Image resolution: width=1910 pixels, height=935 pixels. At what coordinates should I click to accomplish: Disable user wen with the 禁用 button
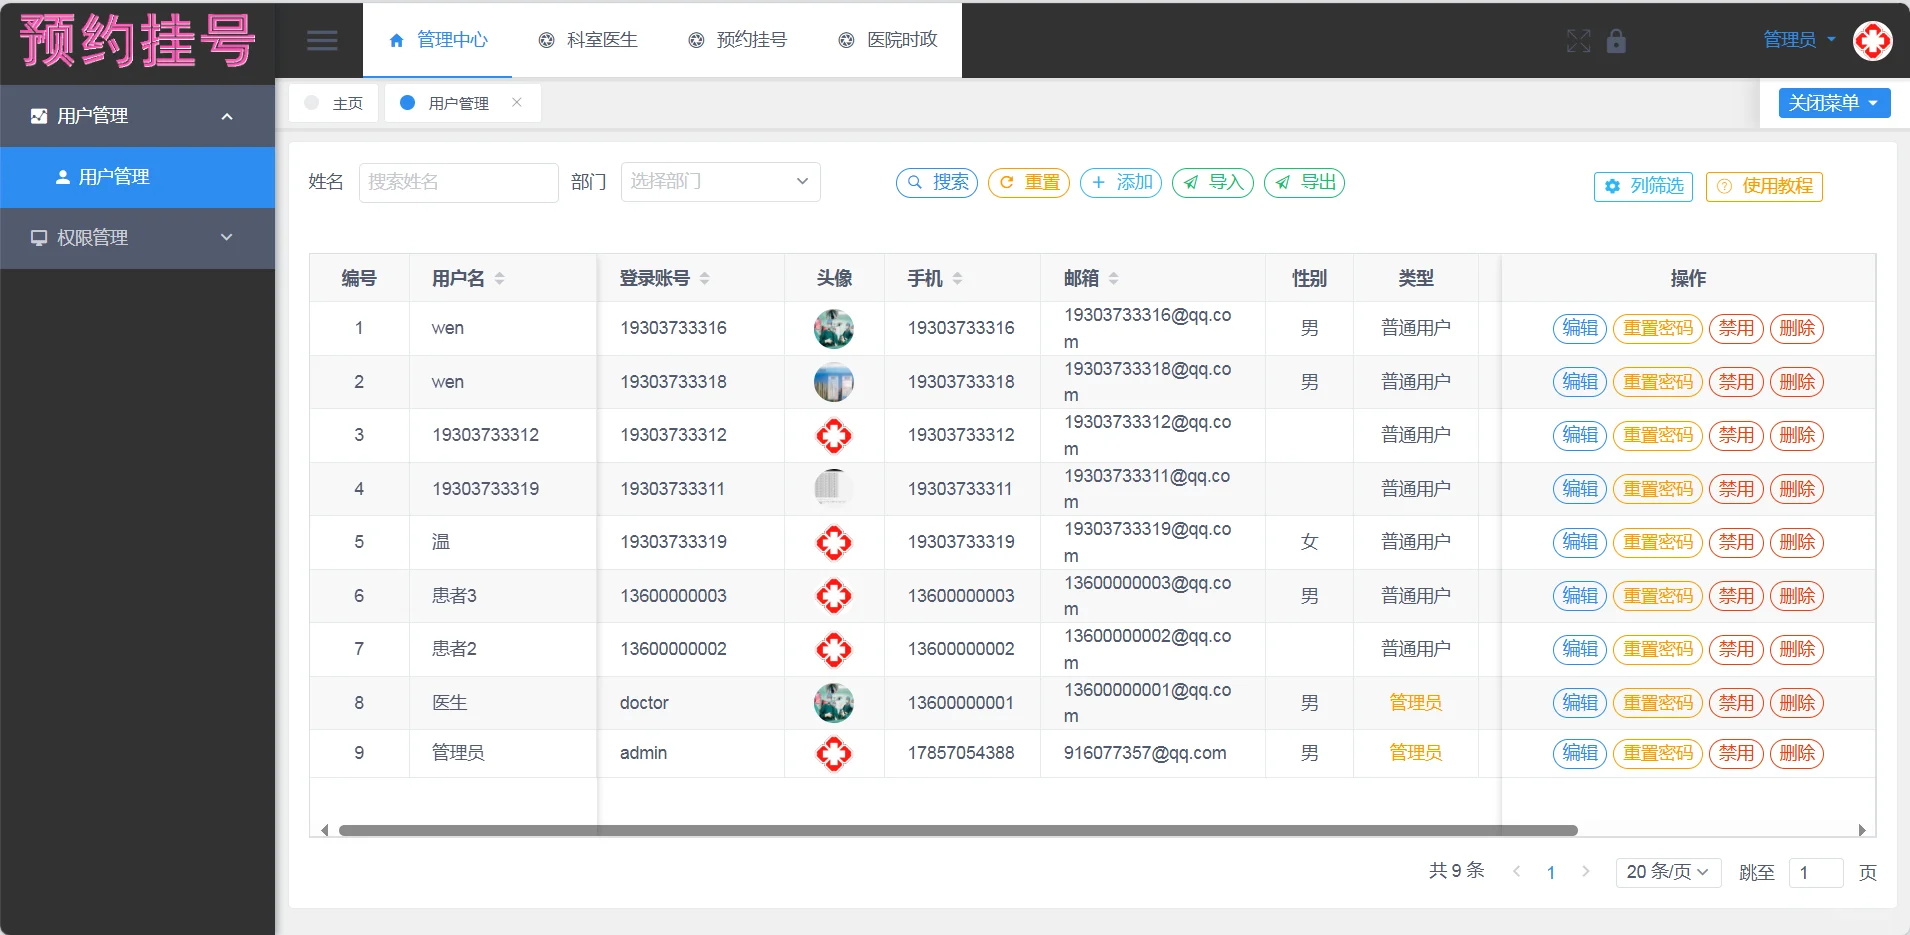1735,328
